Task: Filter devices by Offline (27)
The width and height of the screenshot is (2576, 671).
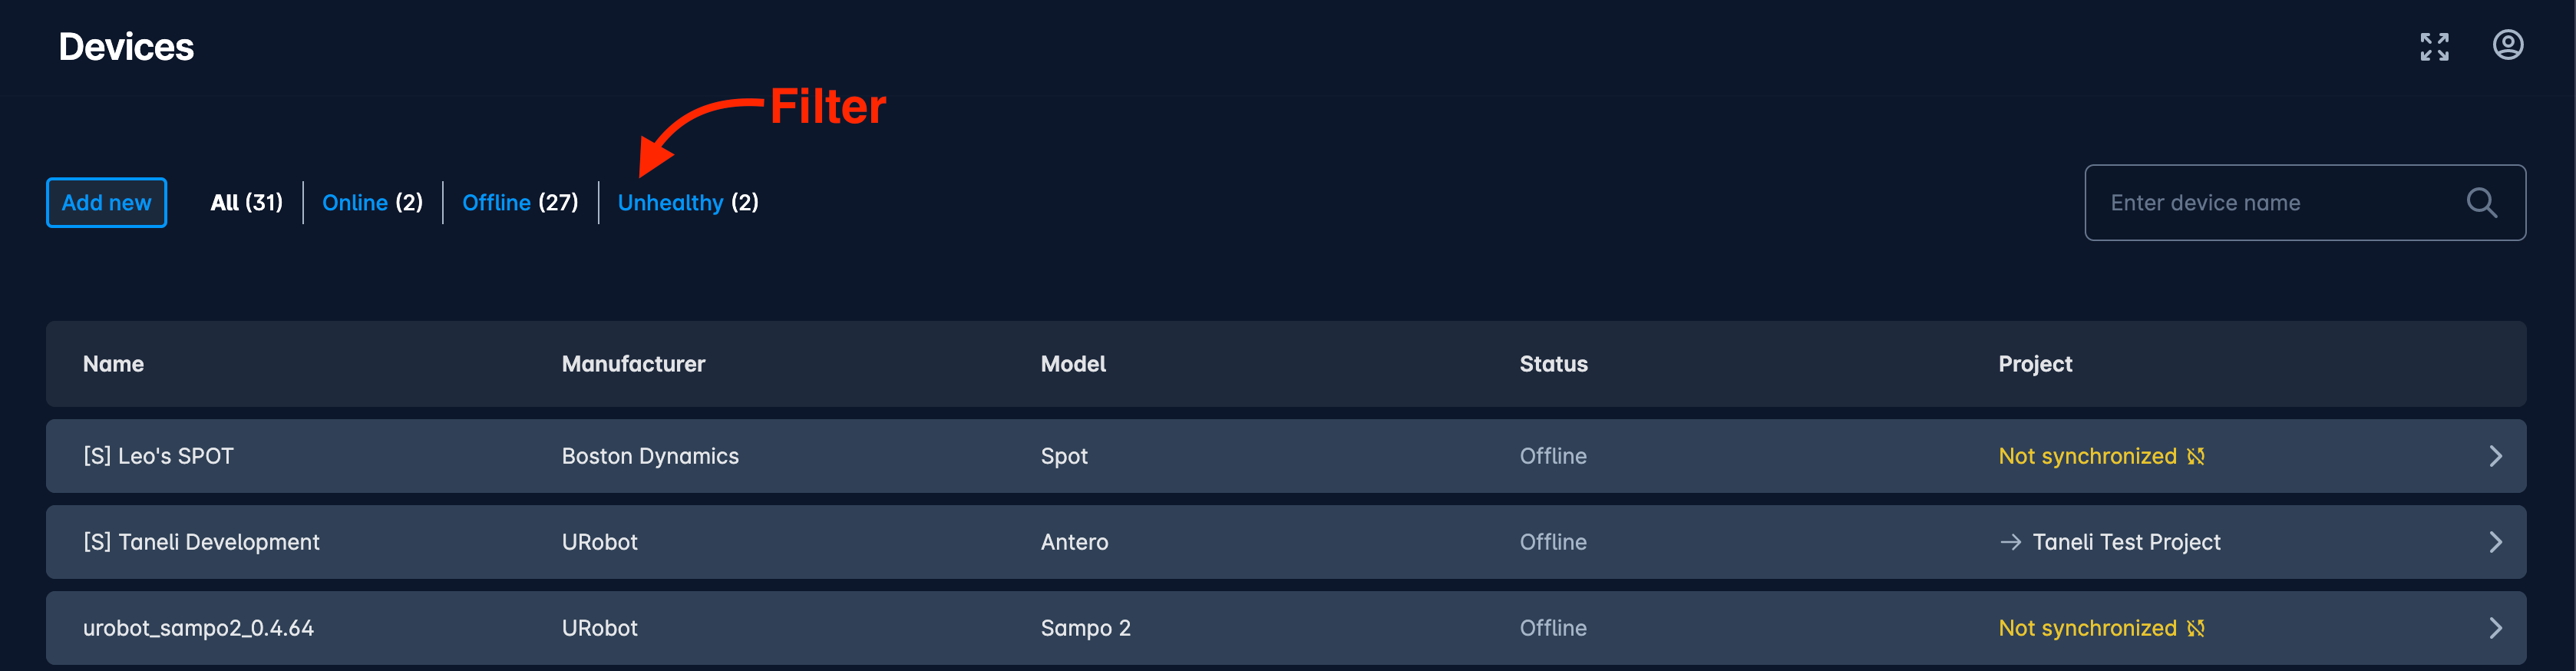Action: pyautogui.click(x=520, y=203)
